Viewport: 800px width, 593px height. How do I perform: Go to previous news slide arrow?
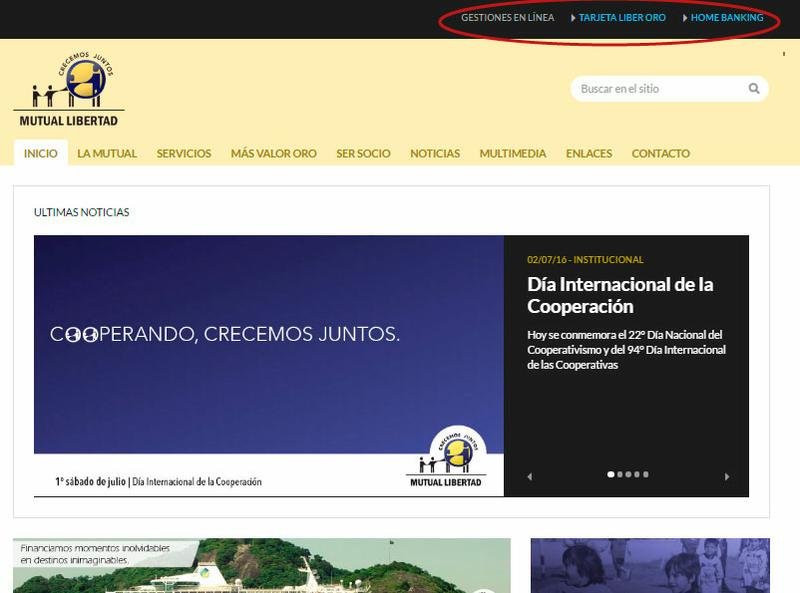click(x=530, y=477)
